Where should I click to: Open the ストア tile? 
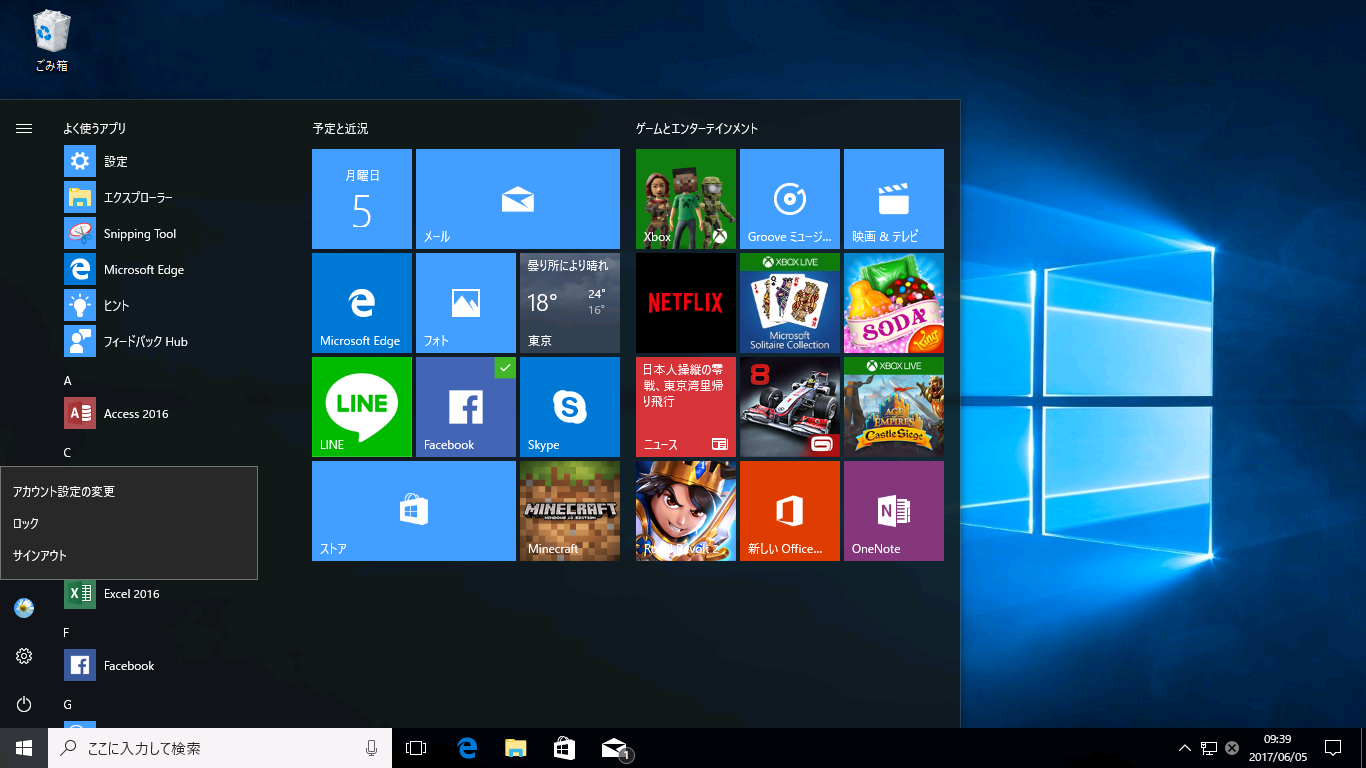(x=414, y=511)
